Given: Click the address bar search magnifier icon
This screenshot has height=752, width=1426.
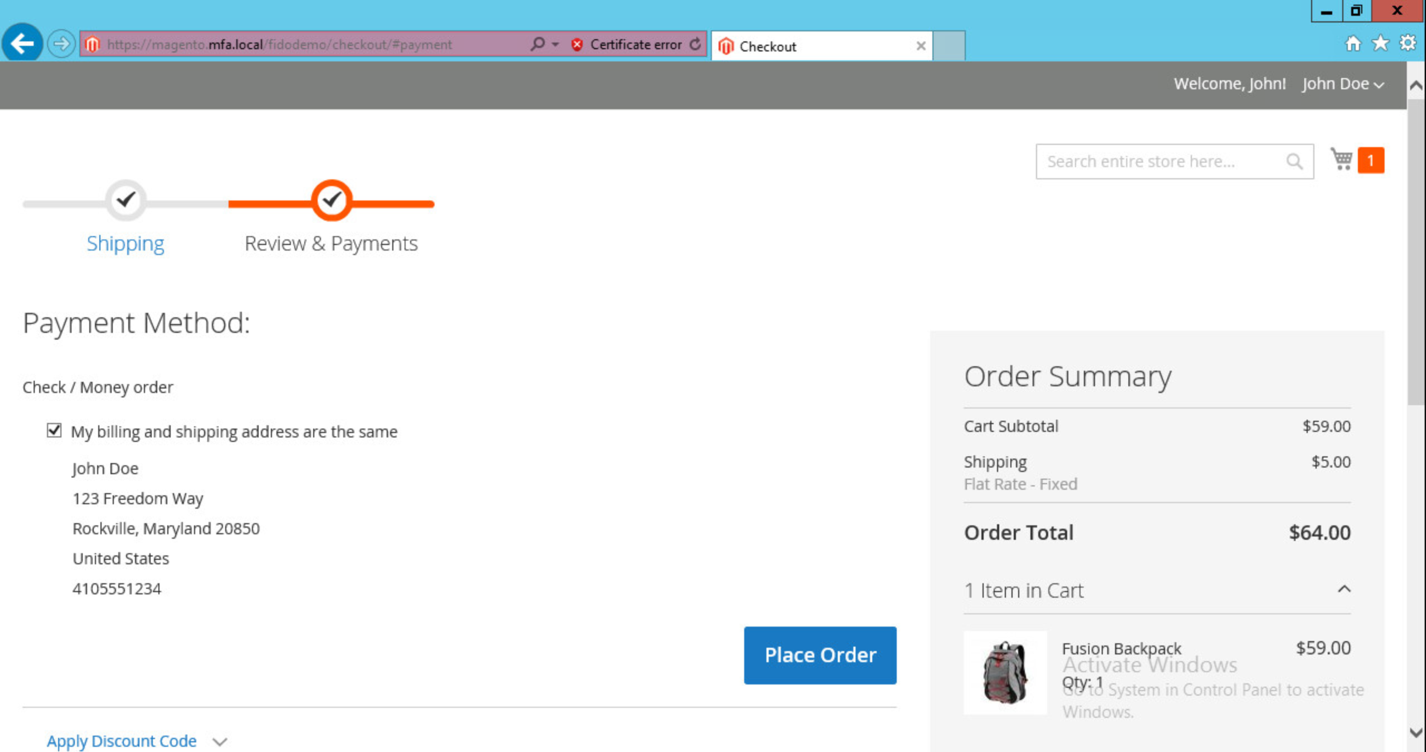Looking at the screenshot, I should point(537,44).
